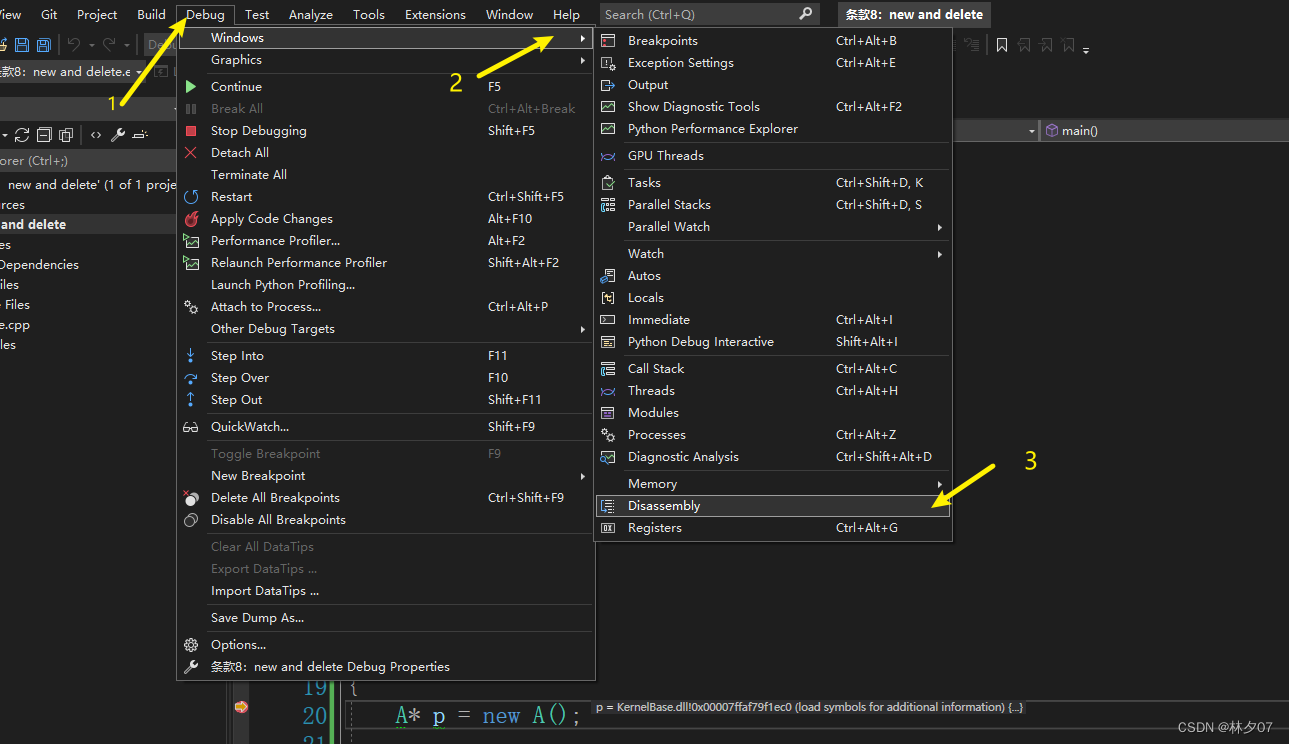Expand the Other Debug Targets submenu
Viewport: 1289px width, 744px height.
pyautogui.click(x=386, y=329)
